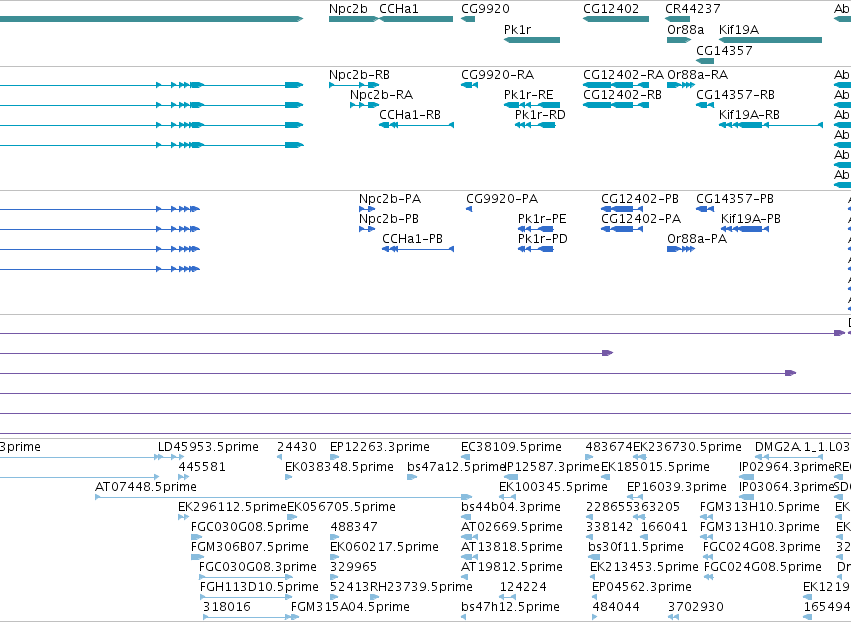Click protein Npc2b-PA
The height and width of the screenshot is (622, 851).
[390, 199]
